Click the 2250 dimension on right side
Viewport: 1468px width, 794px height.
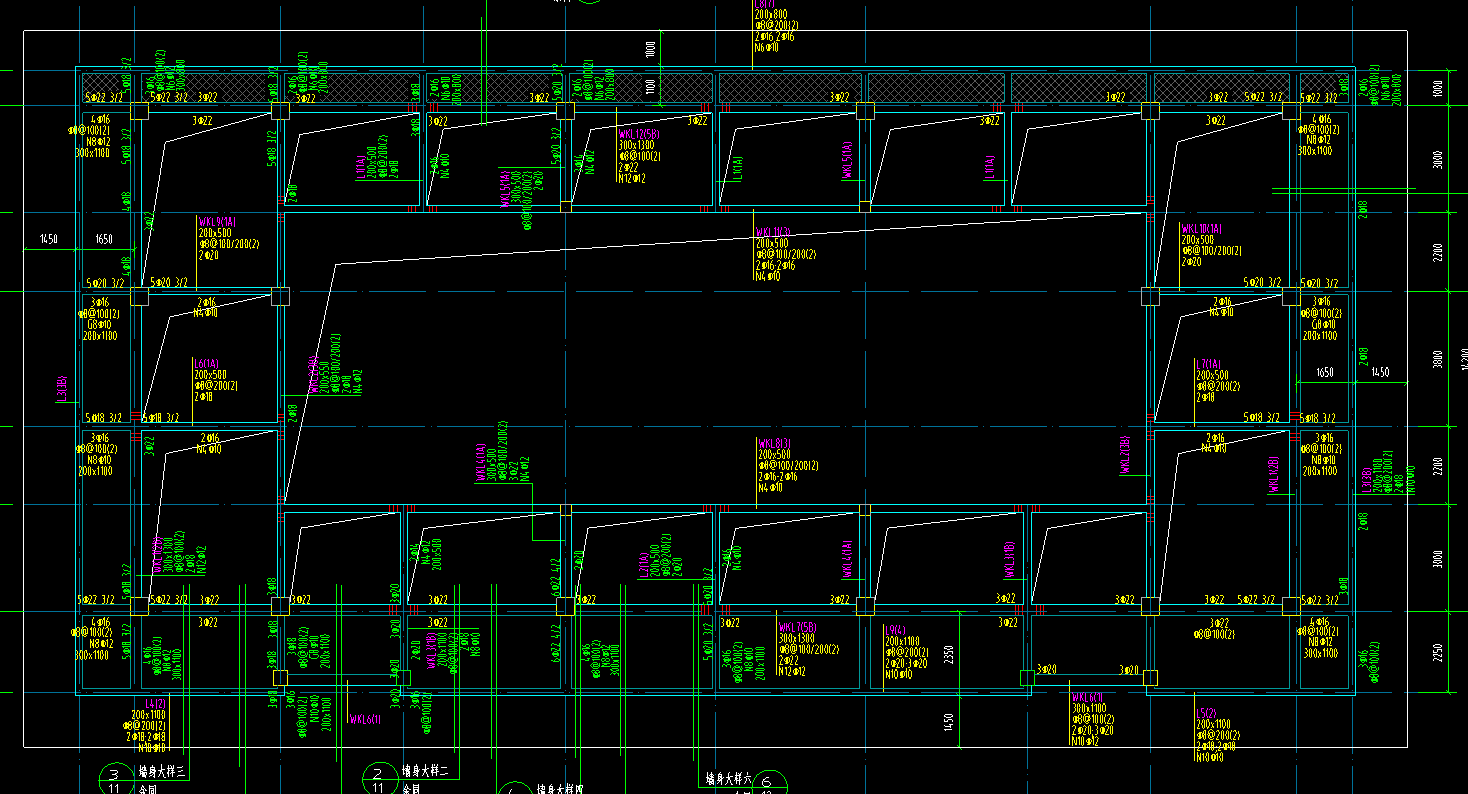[x=1438, y=652]
